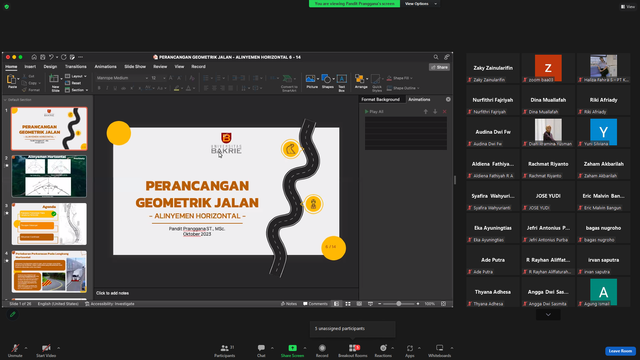The image size is (640, 360).
Task: Expand audio options arrow next to Unmute
Action: tap(26, 348)
